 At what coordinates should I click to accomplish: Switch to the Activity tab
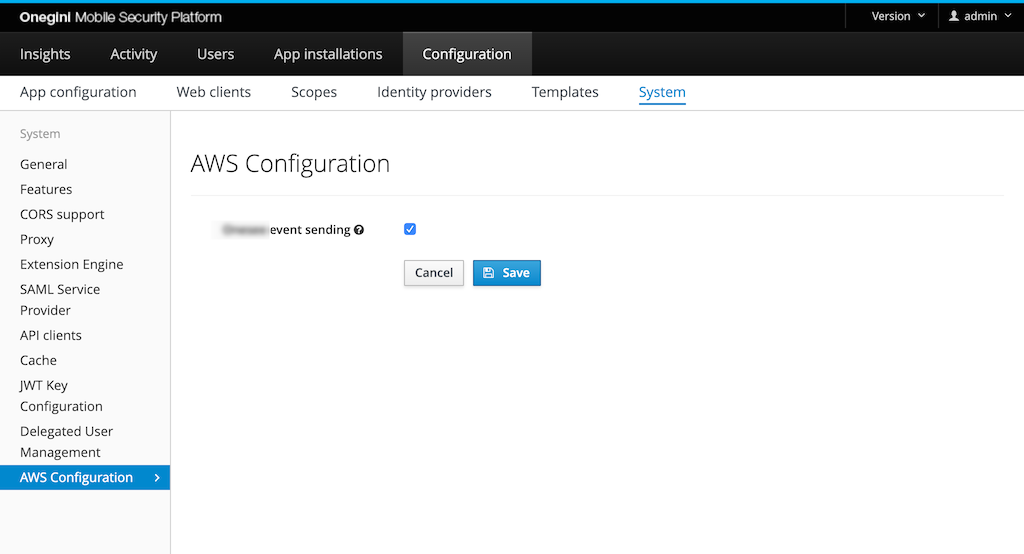pos(133,54)
